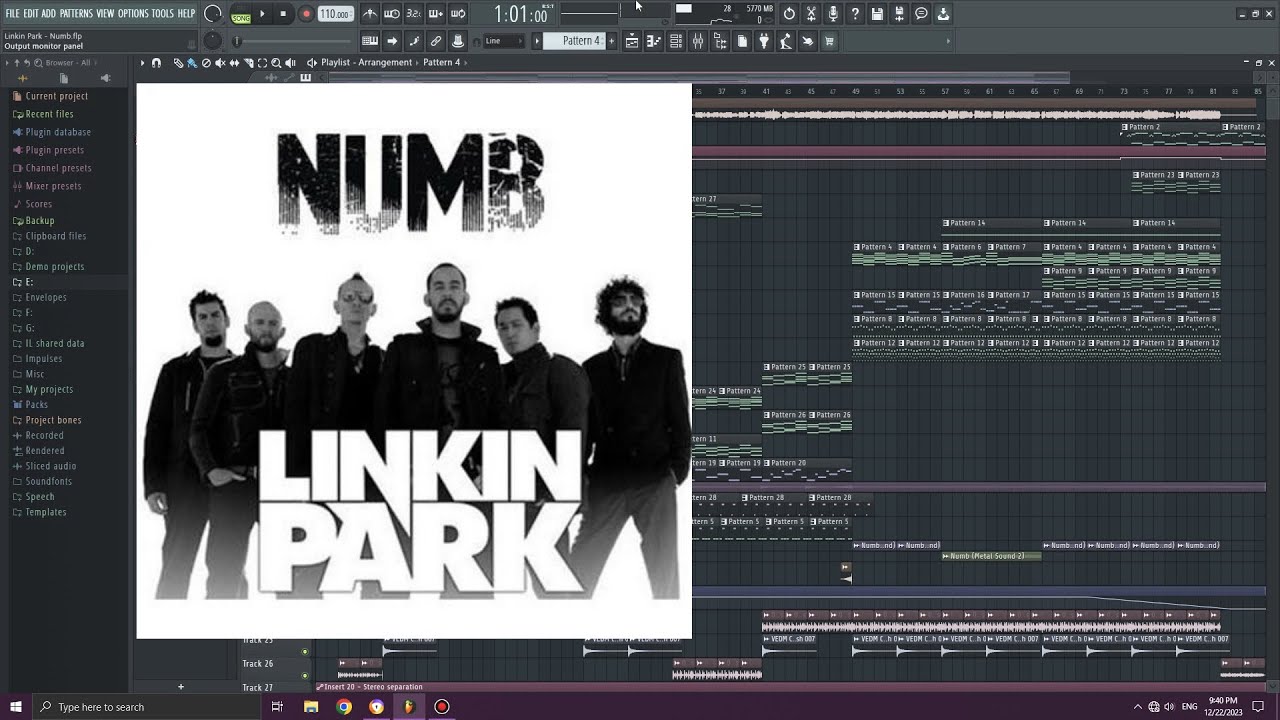
Task: Toggle the playlist magnet snap icon
Action: 156,63
